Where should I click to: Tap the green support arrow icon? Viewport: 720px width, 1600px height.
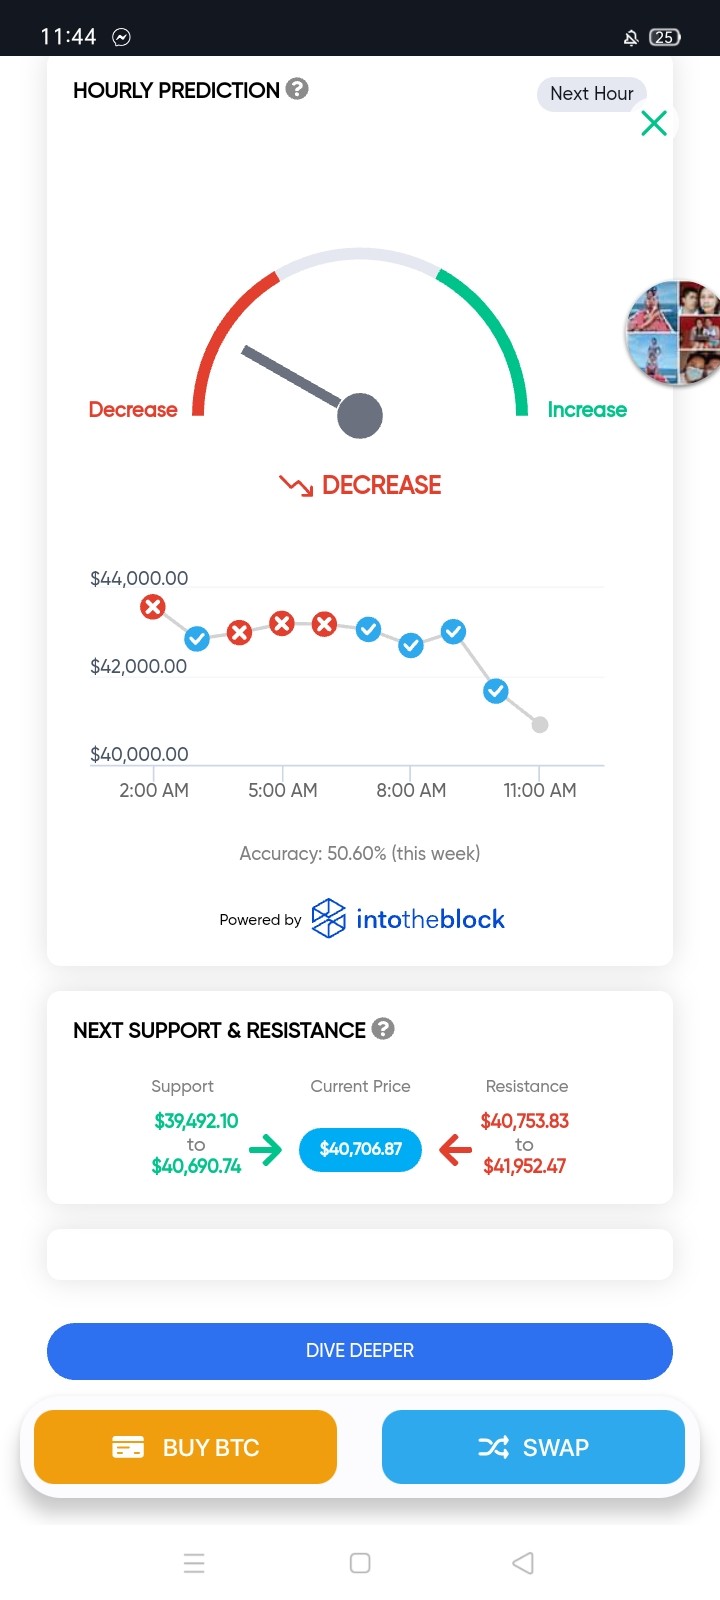click(265, 1150)
